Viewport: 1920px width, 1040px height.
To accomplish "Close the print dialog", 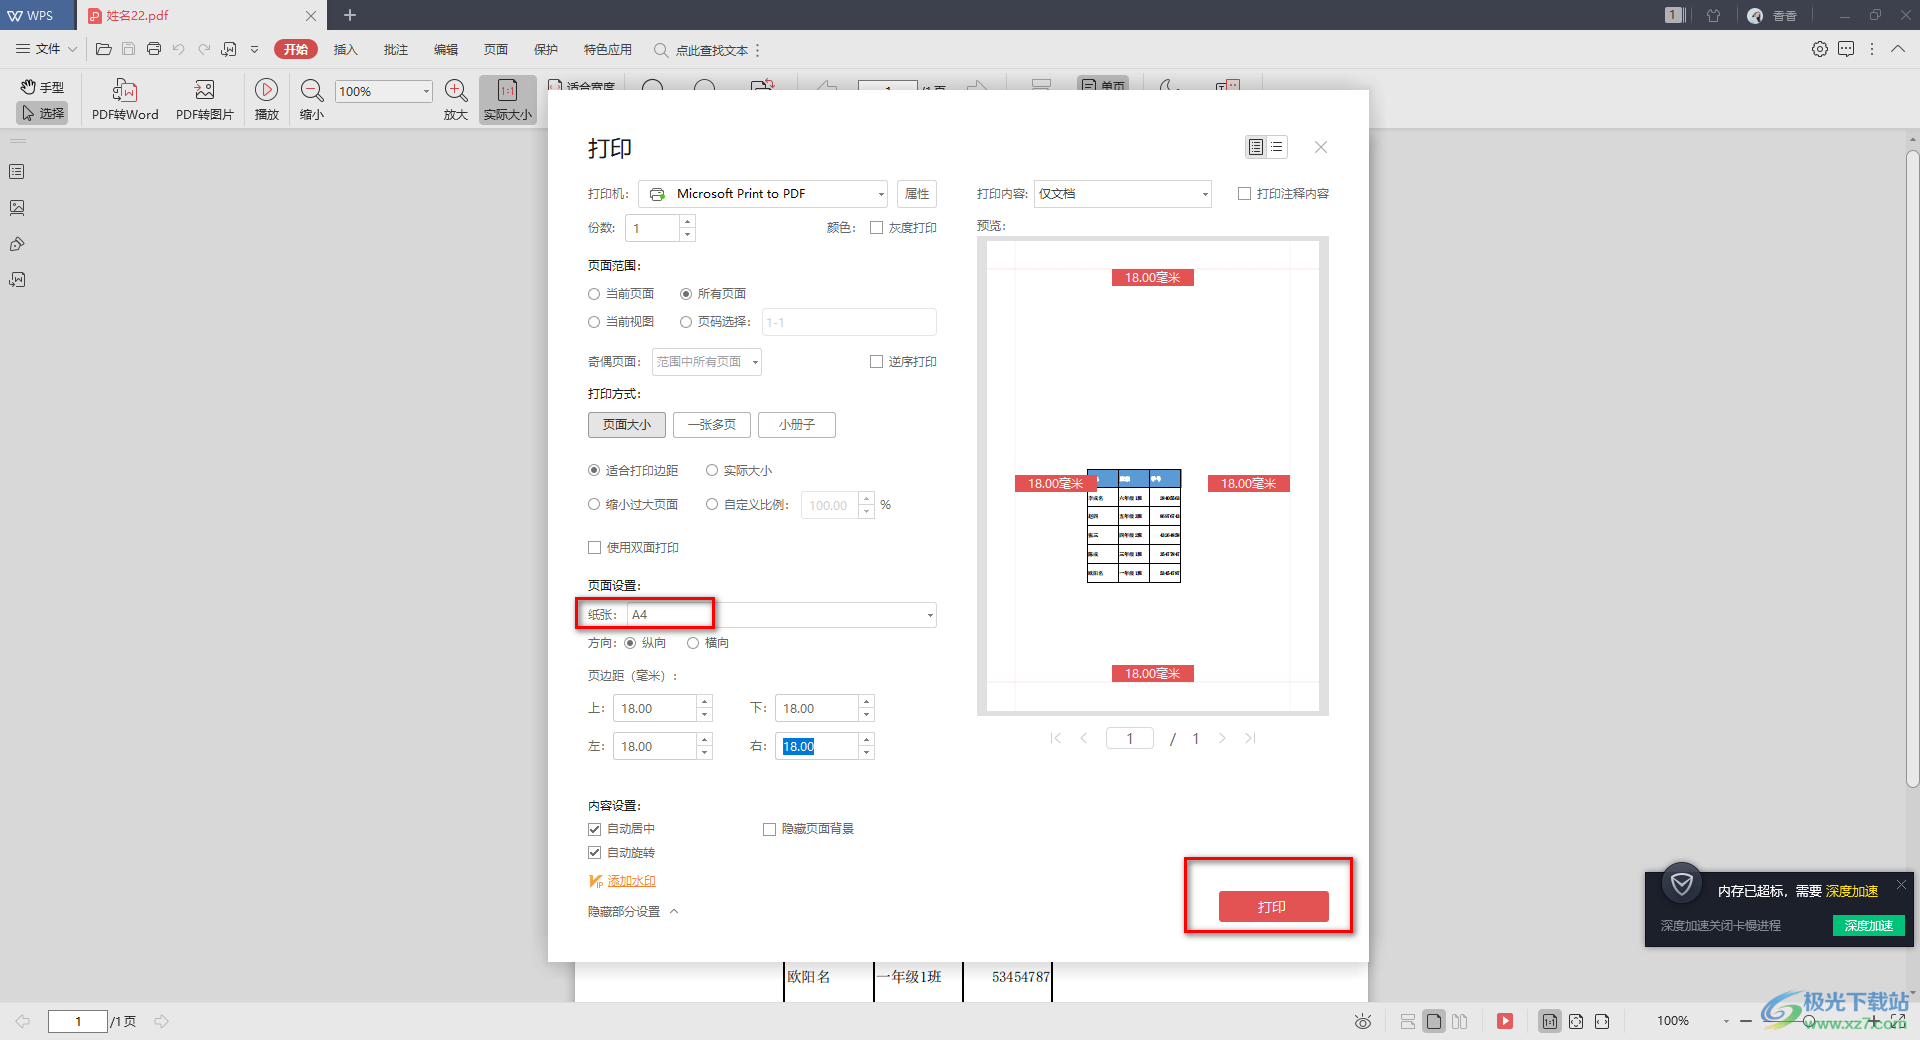I will 1321,147.
